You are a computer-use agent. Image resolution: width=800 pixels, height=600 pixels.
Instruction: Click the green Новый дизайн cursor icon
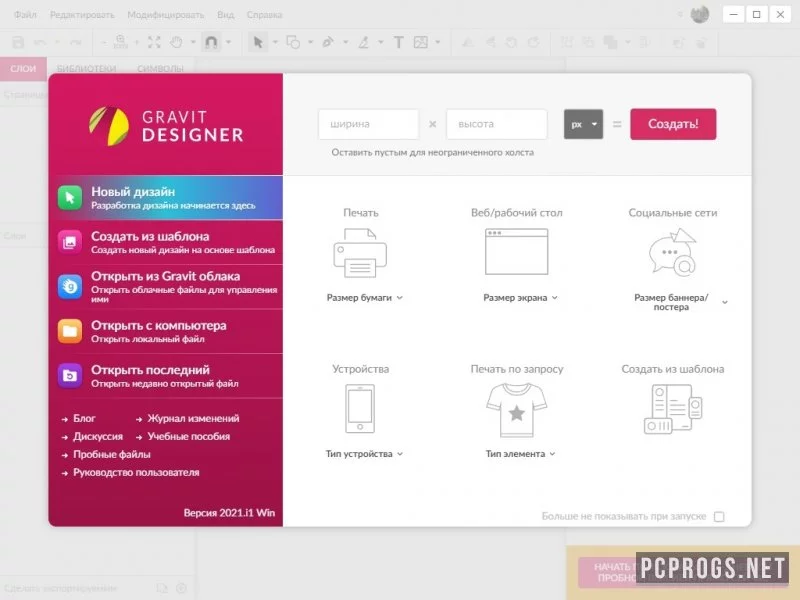[x=70, y=198]
